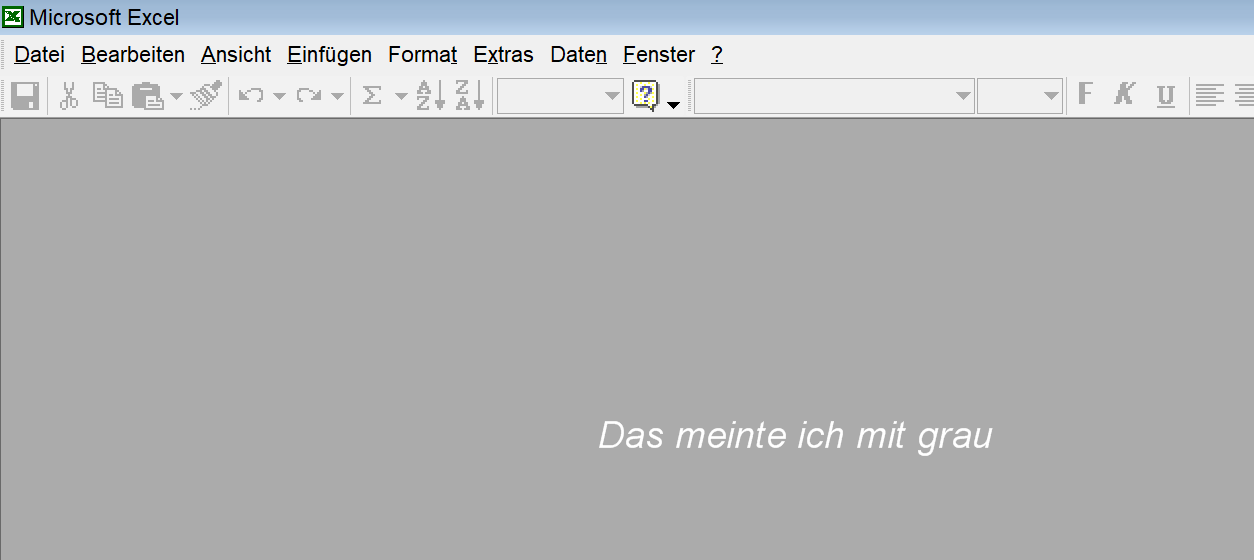Image resolution: width=1254 pixels, height=560 pixels.
Task: Click the Sort Descending Z-A icon
Action: [470, 96]
